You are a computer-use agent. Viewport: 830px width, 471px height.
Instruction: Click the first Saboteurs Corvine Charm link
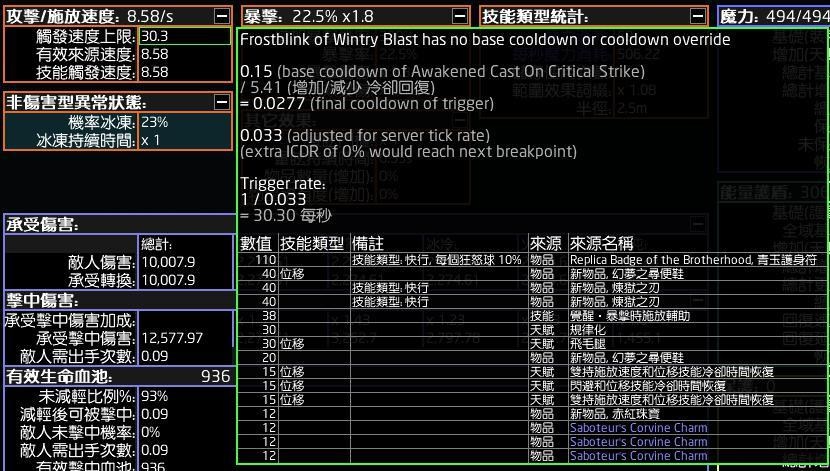point(638,427)
